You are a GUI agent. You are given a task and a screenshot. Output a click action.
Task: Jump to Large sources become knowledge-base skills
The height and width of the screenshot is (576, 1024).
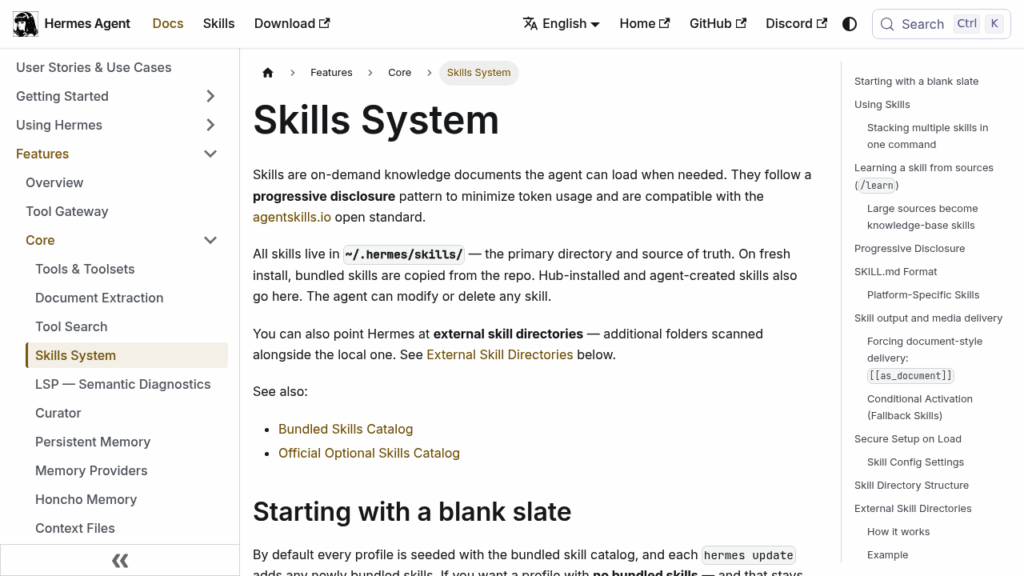(x=922, y=217)
